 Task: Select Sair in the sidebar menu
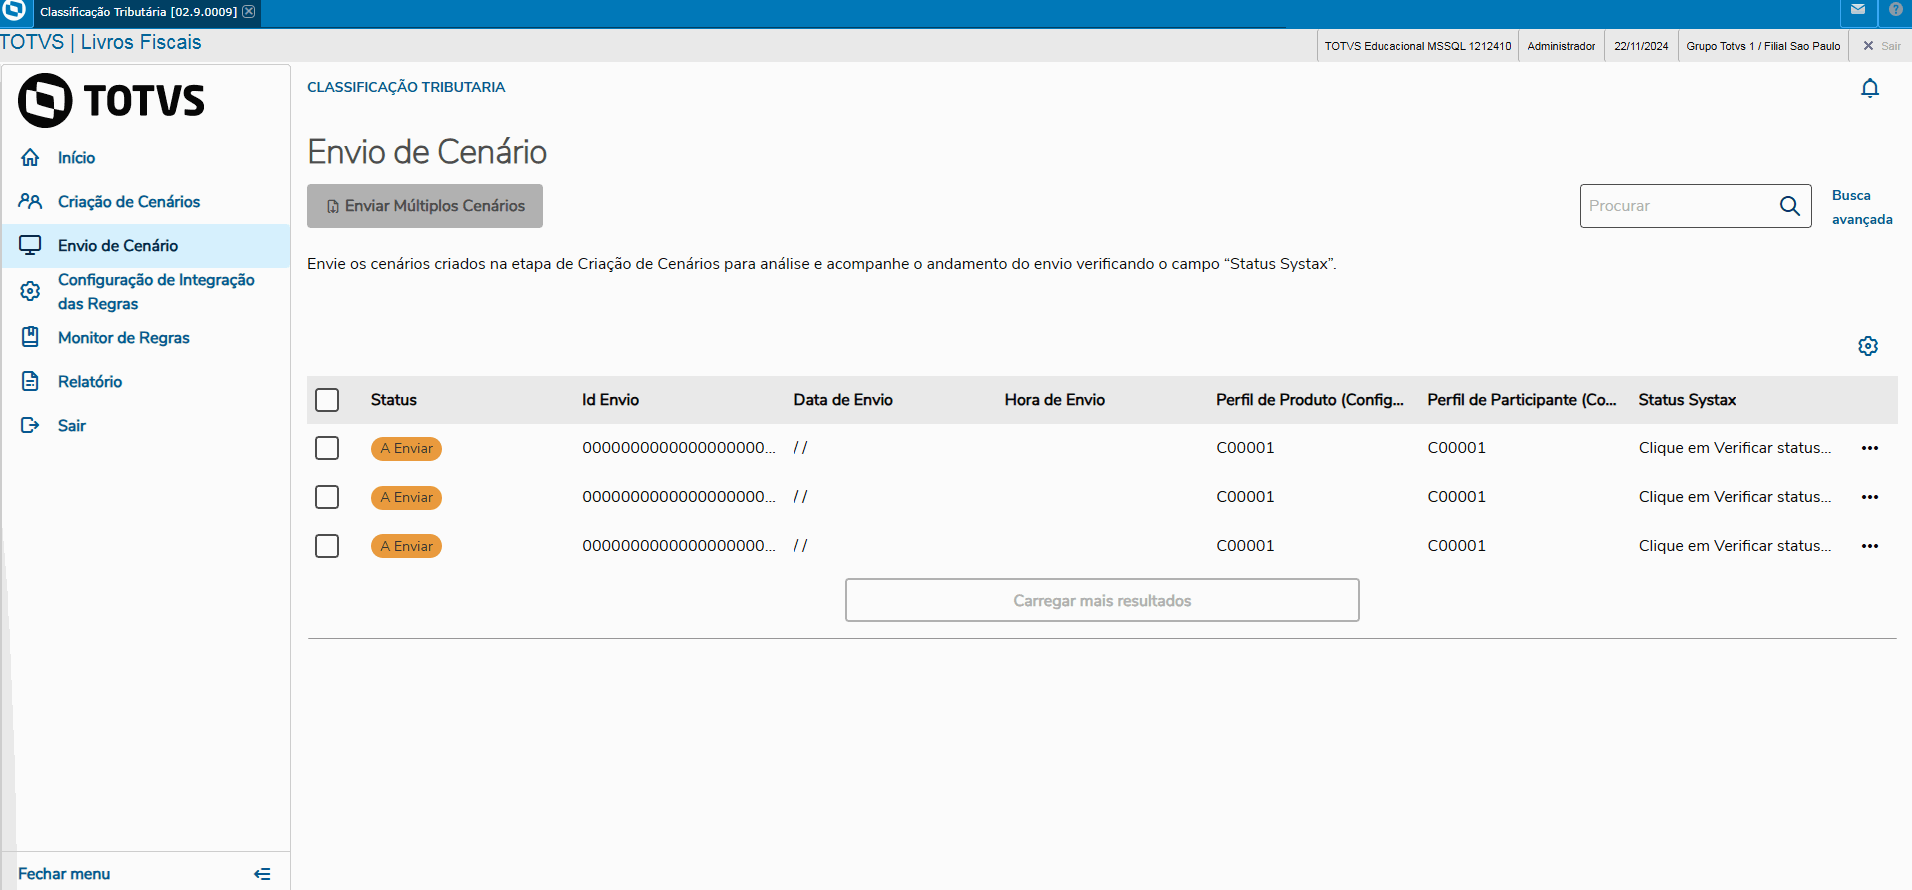72,426
